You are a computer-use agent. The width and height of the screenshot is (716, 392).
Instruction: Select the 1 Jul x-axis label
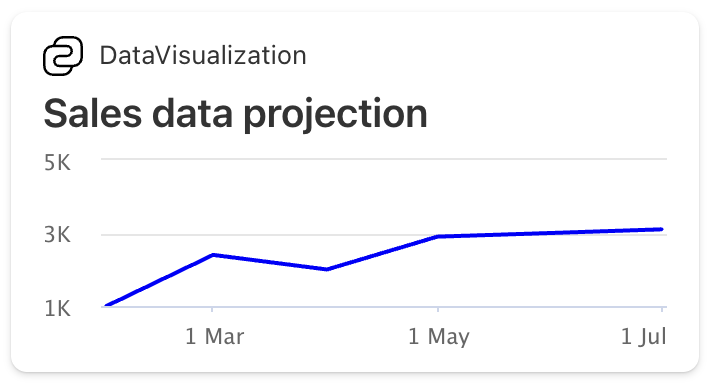[x=643, y=337]
